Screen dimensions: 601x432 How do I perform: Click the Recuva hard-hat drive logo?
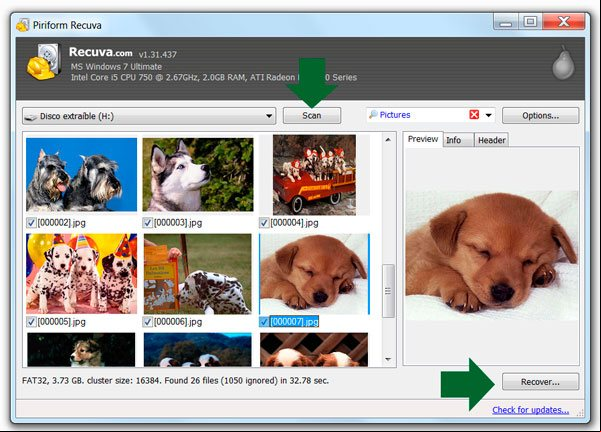coord(44,61)
